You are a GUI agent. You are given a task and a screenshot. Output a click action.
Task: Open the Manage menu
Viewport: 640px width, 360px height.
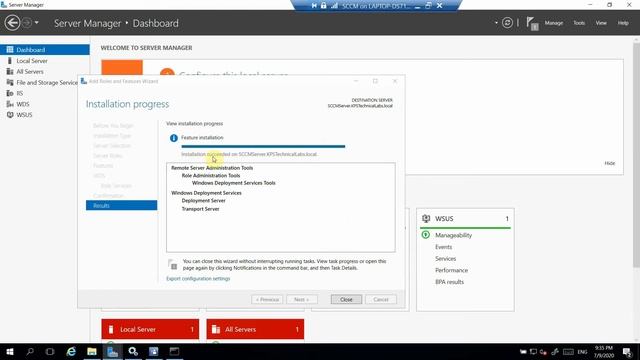pos(553,23)
